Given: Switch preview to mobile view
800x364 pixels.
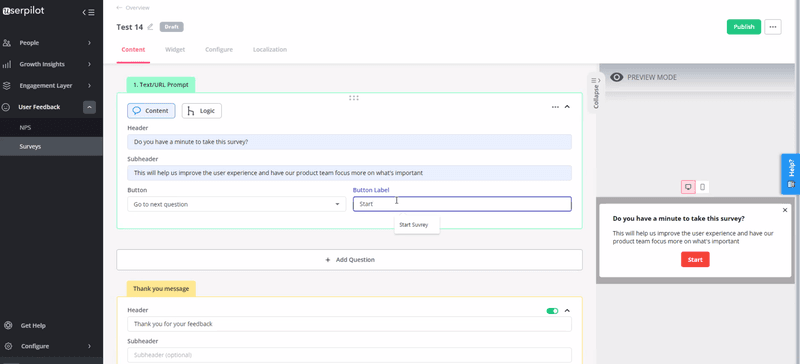Looking at the screenshot, I should [x=703, y=187].
